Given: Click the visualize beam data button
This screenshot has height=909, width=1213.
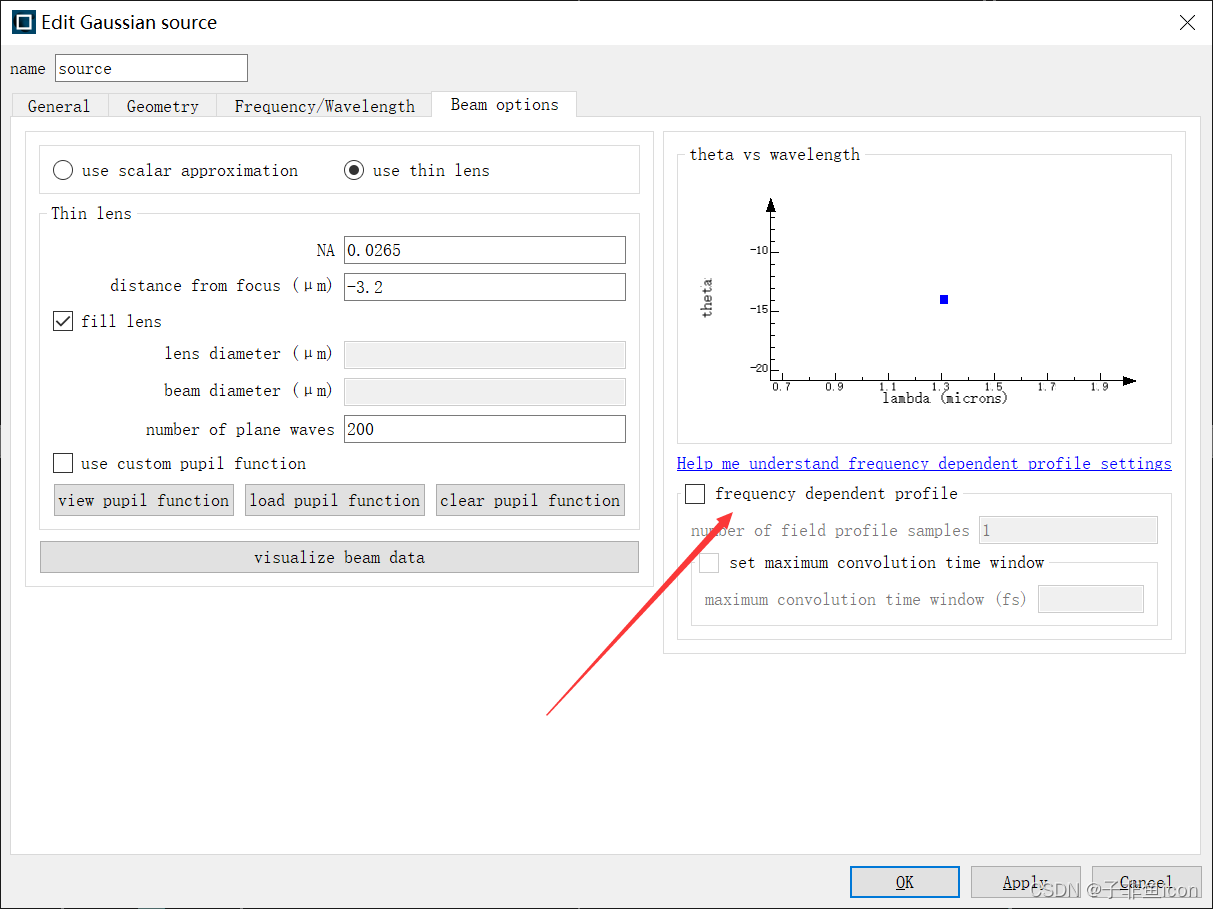Looking at the screenshot, I should click(339, 557).
